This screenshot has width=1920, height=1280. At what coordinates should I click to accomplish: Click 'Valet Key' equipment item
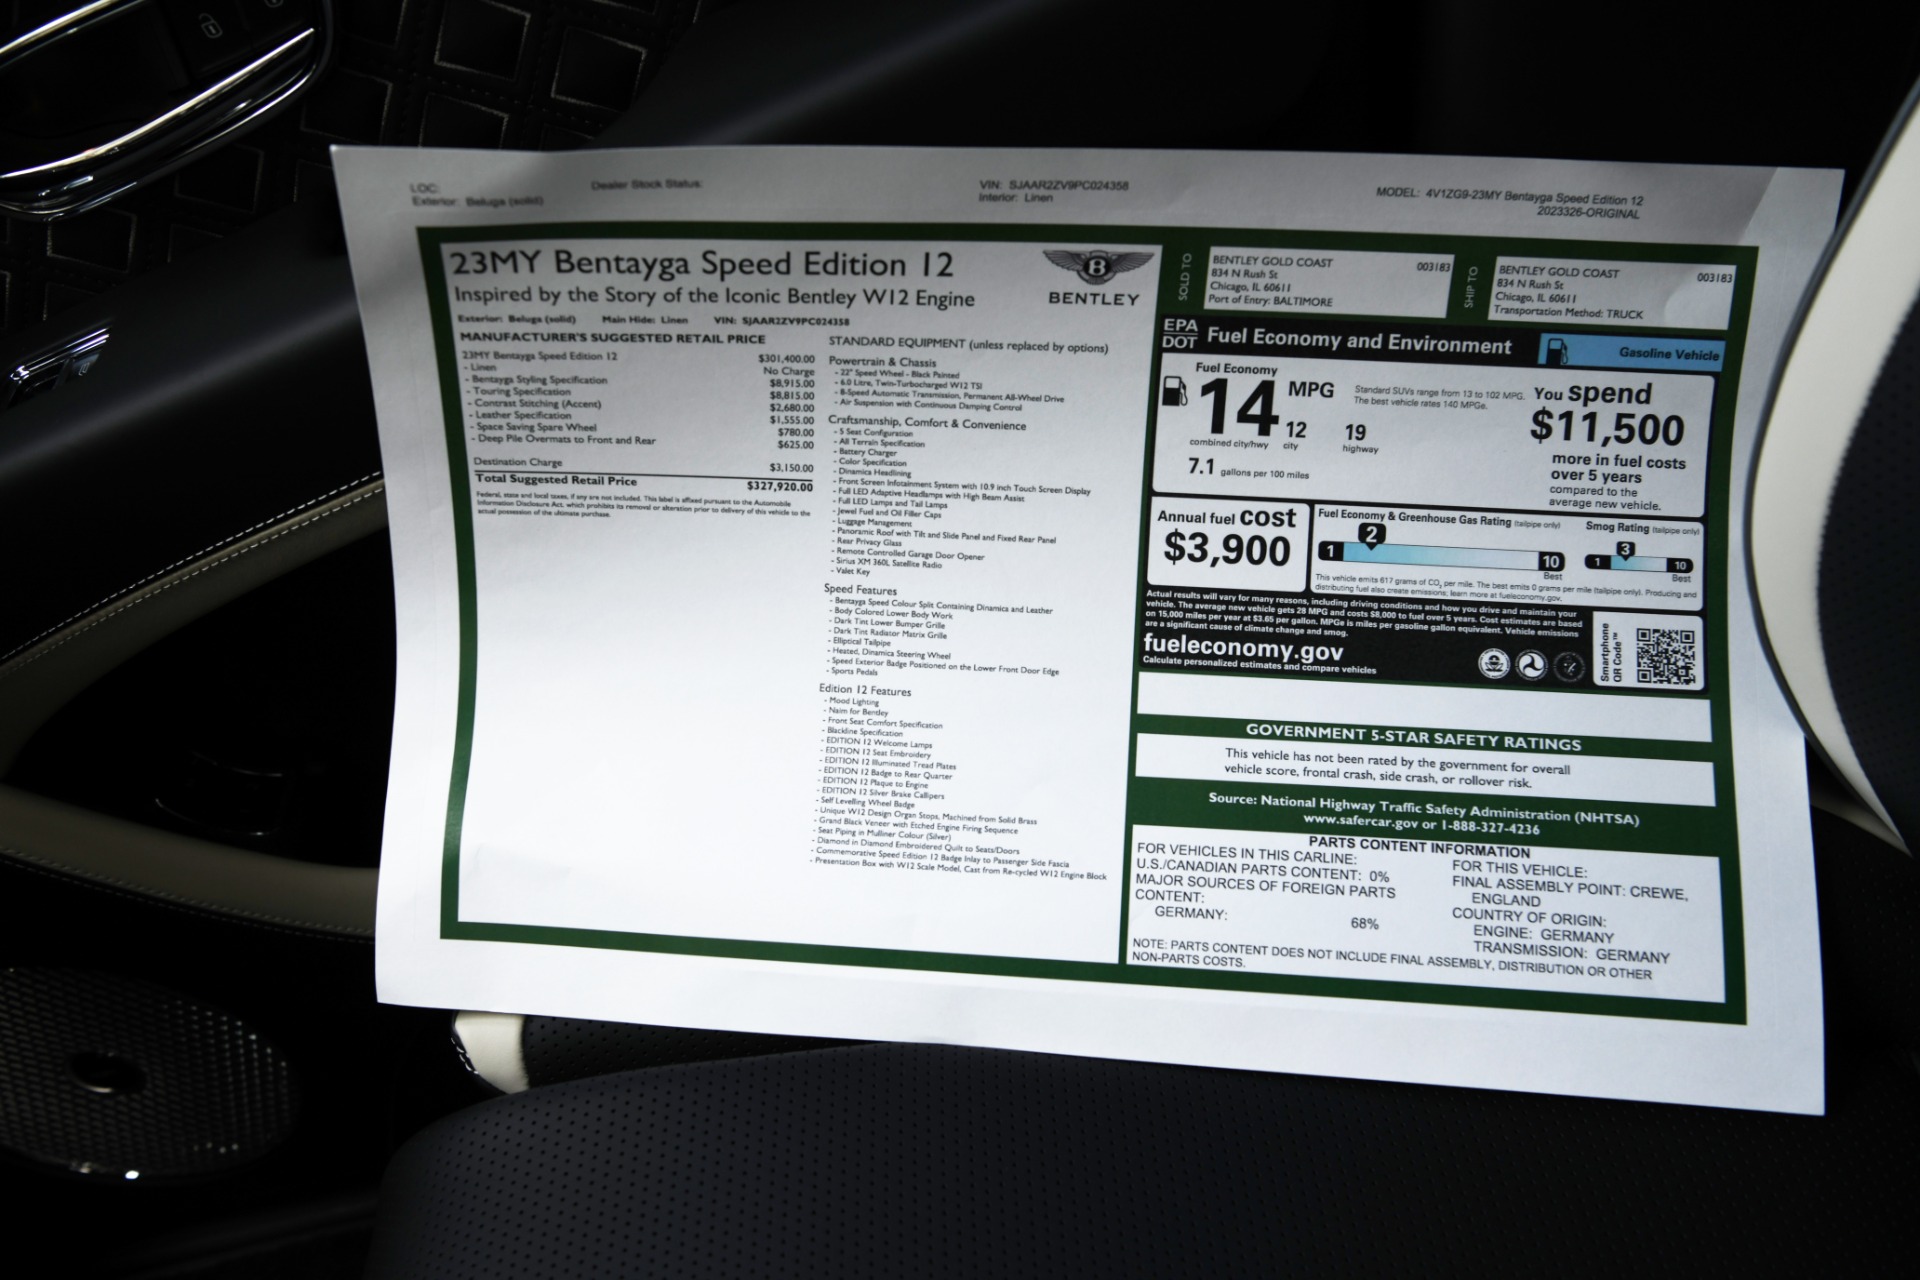click(x=852, y=571)
